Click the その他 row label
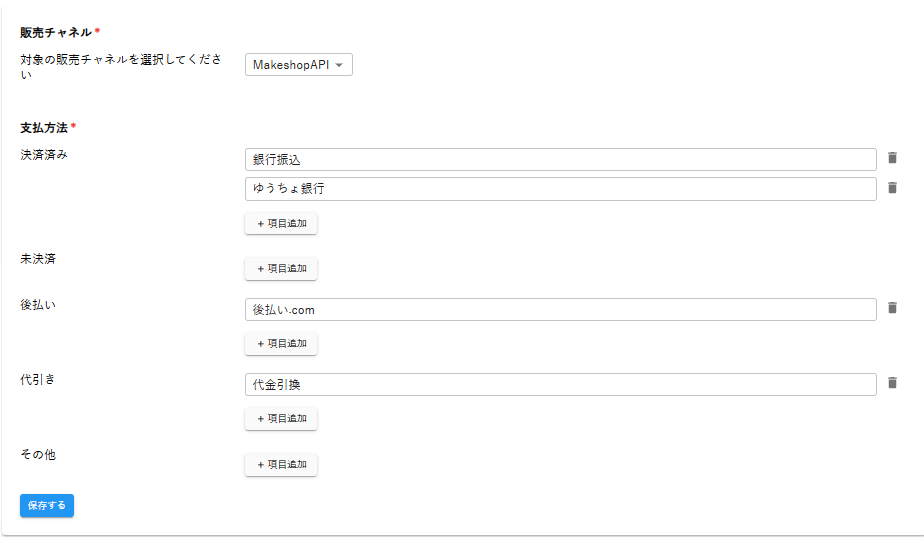924x540 pixels. pyautogui.click(x=38, y=455)
